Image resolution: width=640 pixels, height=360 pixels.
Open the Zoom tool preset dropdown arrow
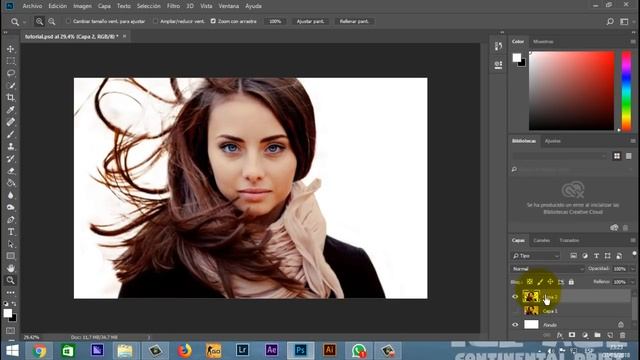click(x=24, y=22)
